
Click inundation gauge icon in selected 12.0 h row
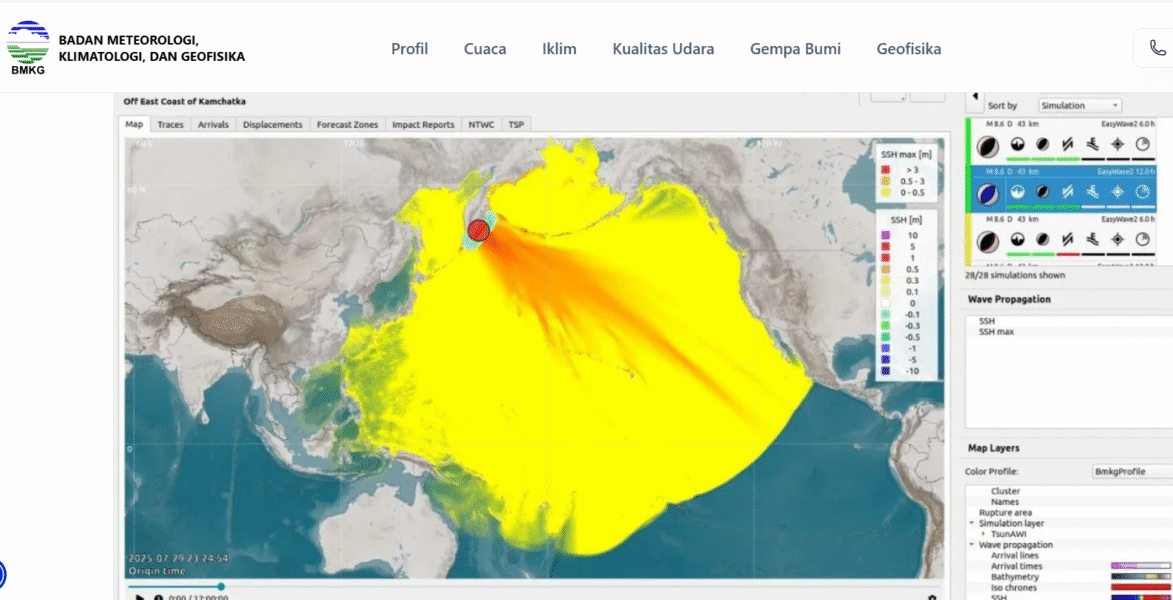click(1092, 192)
